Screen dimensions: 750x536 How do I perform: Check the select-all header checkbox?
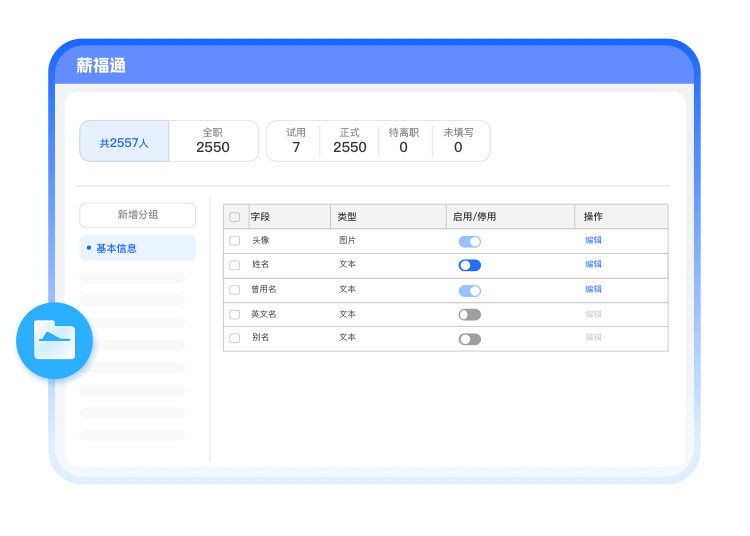click(234, 217)
